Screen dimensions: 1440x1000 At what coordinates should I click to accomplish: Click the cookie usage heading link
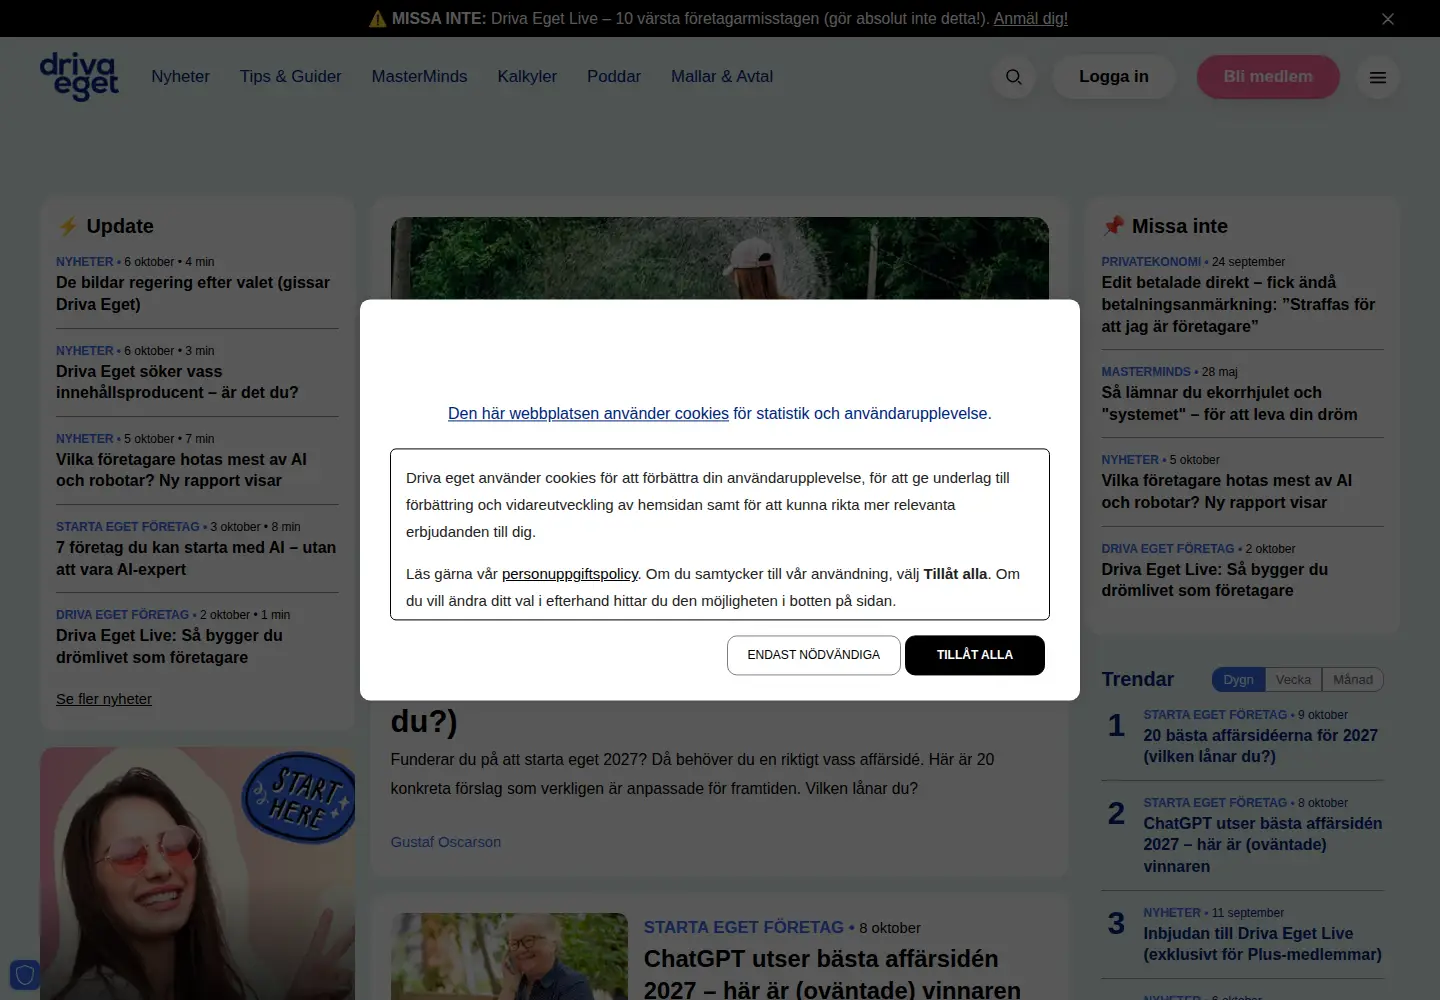pyautogui.click(x=588, y=414)
